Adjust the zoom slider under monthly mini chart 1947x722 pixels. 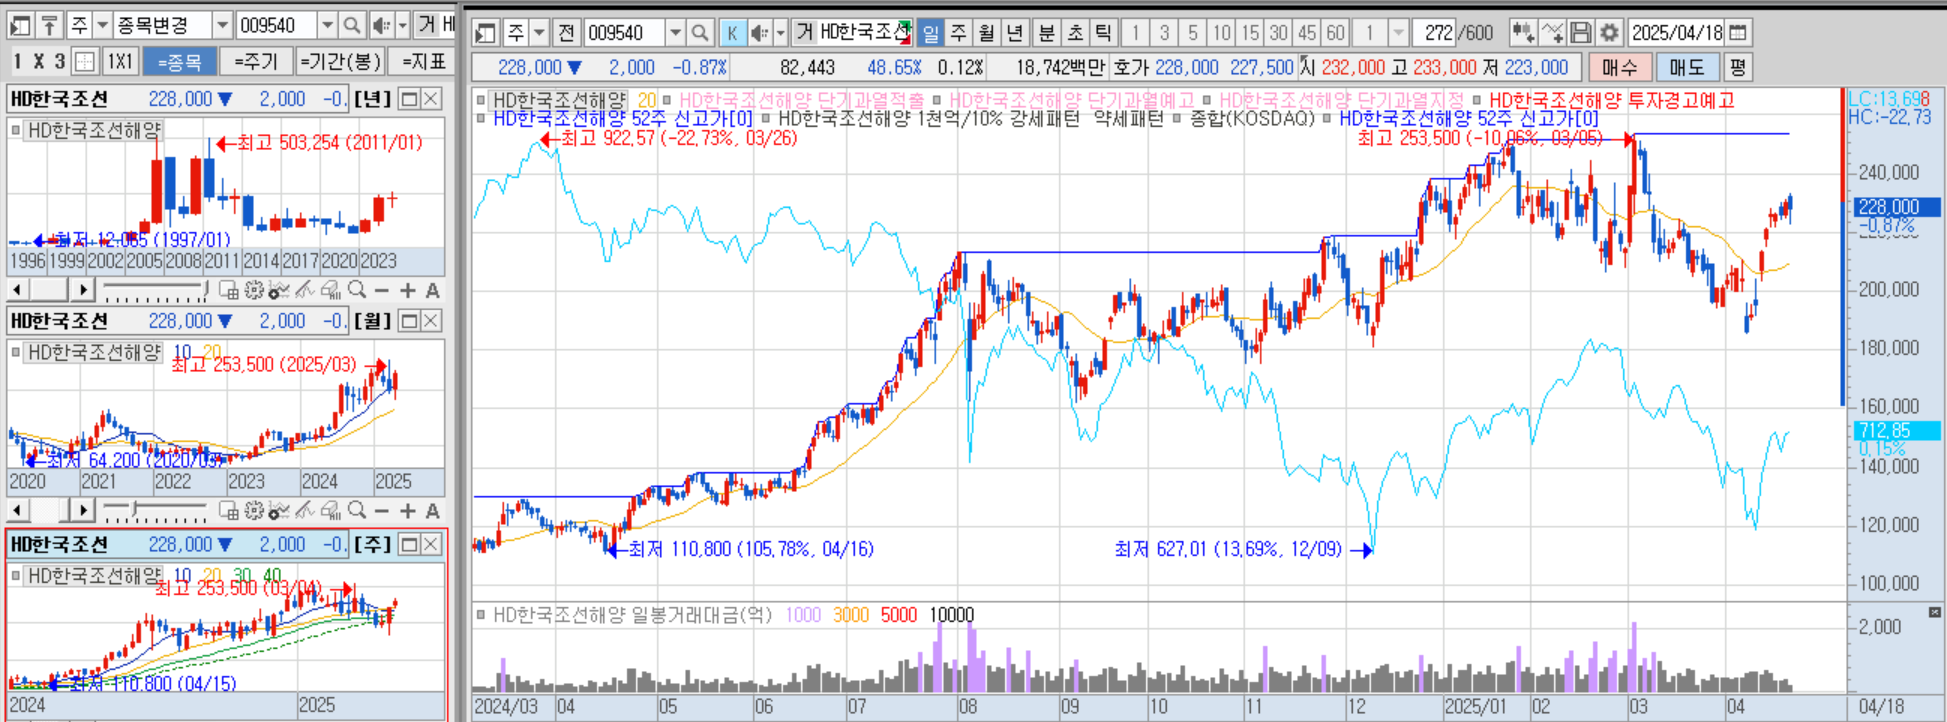tap(155, 512)
